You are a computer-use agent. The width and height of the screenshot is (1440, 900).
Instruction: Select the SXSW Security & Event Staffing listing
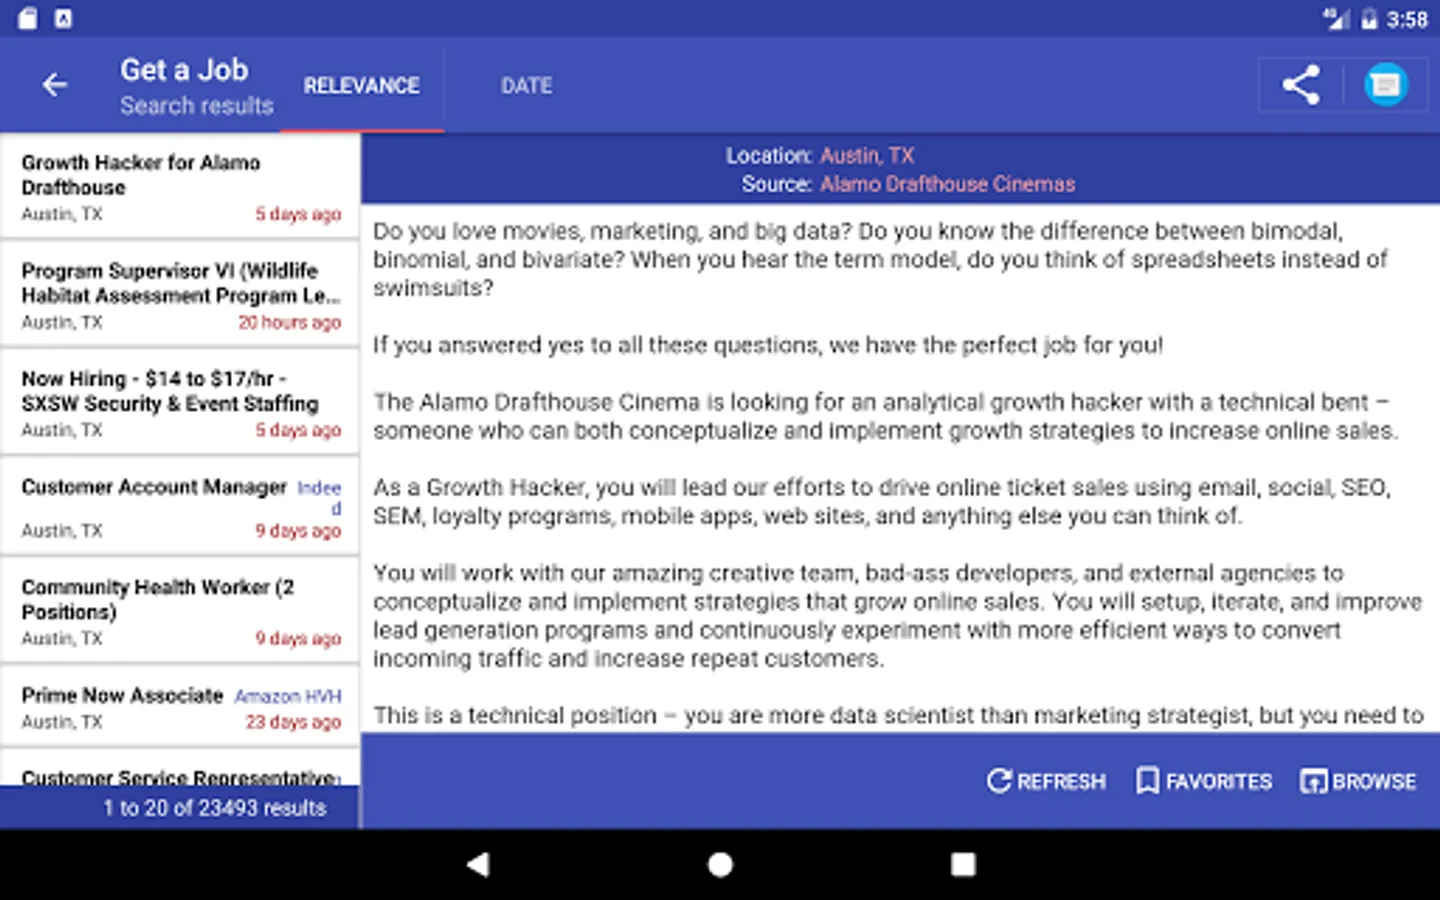click(180, 403)
